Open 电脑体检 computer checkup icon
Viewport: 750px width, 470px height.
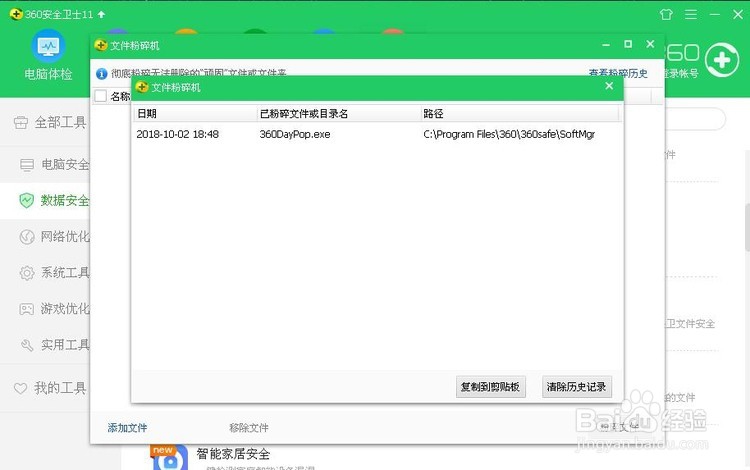coord(48,46)
